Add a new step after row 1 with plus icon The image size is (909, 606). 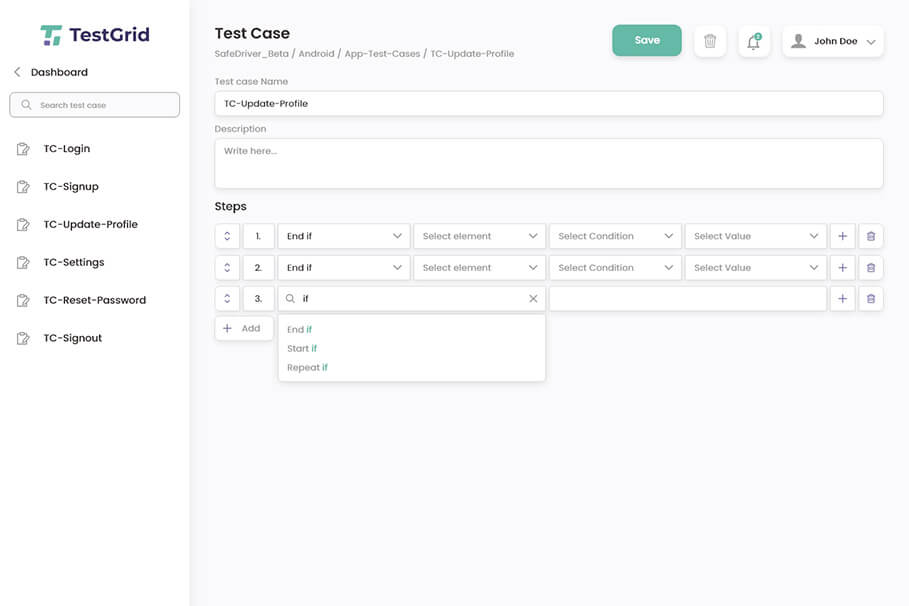842,236
